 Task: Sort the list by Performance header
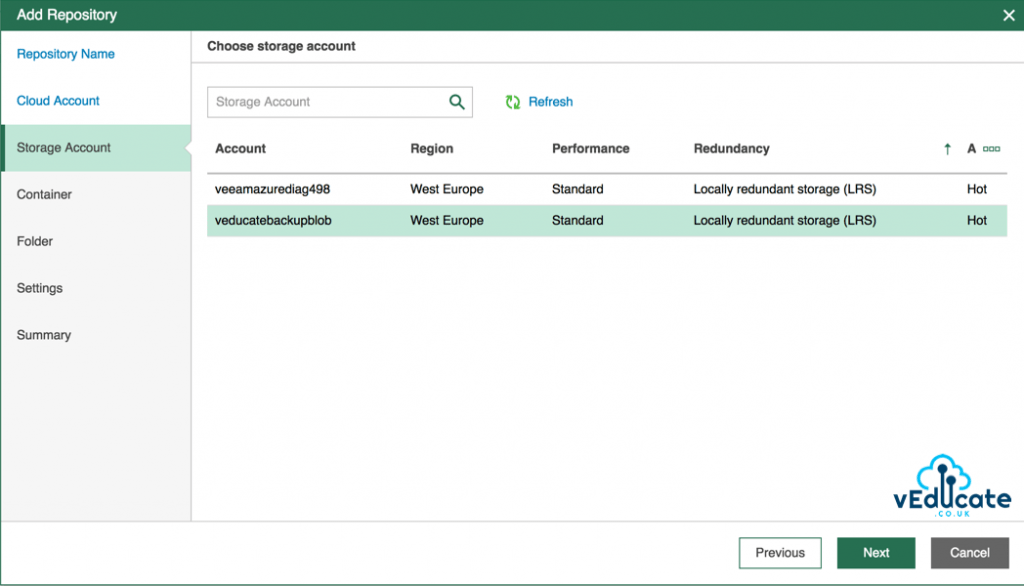coord(590,148)
